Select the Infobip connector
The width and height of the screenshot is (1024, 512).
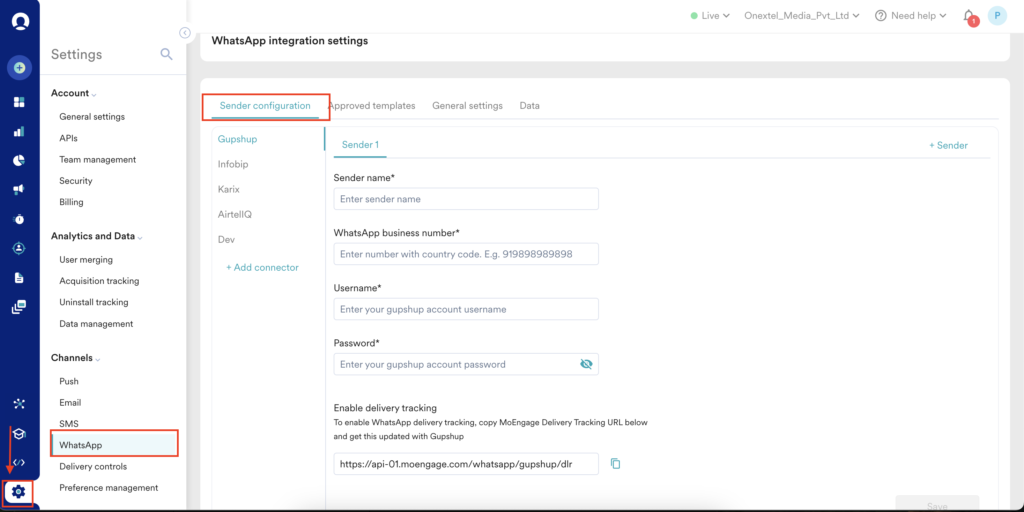[x=233, y=165]
